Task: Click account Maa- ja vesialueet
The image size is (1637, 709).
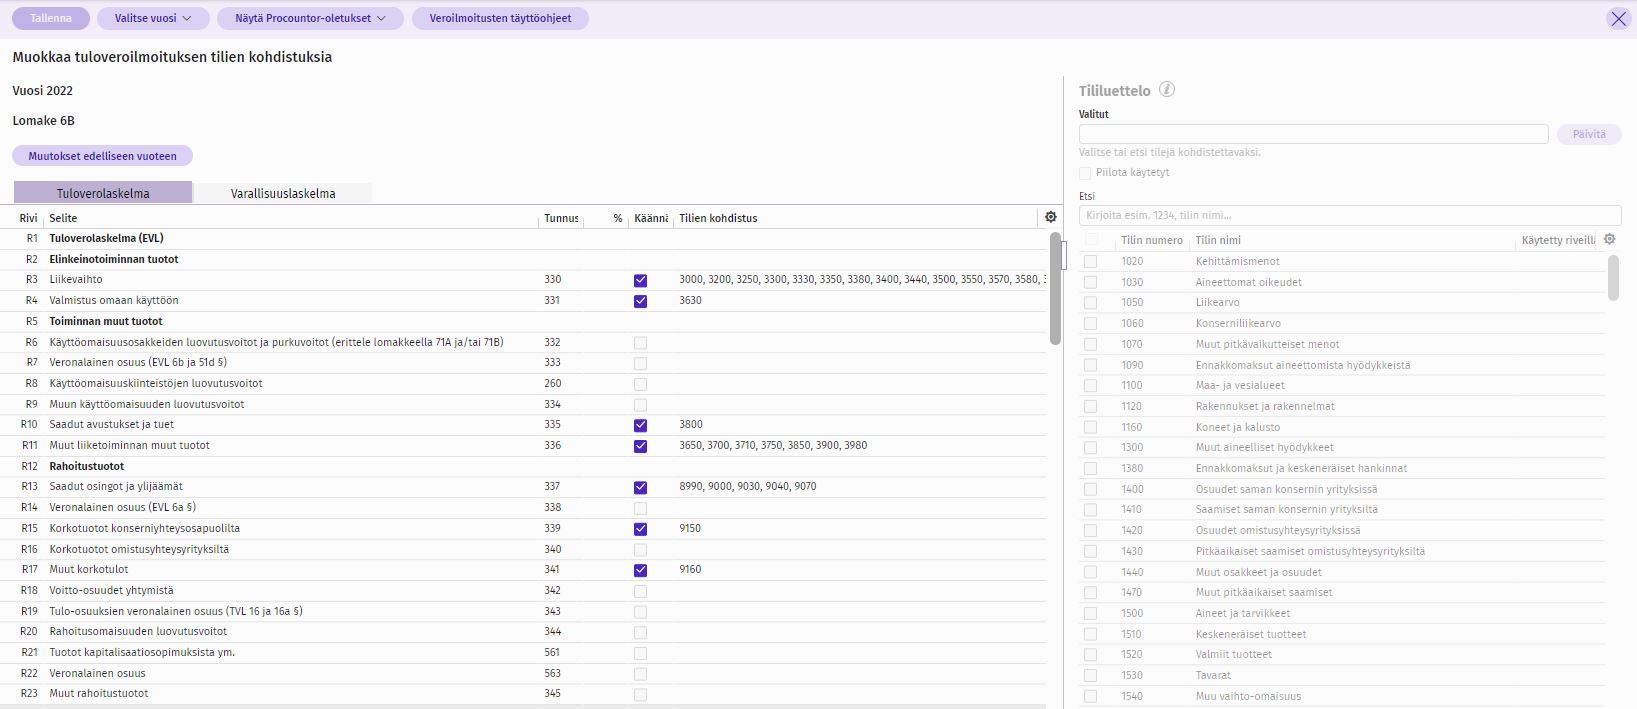Action: click(1240, 385)
